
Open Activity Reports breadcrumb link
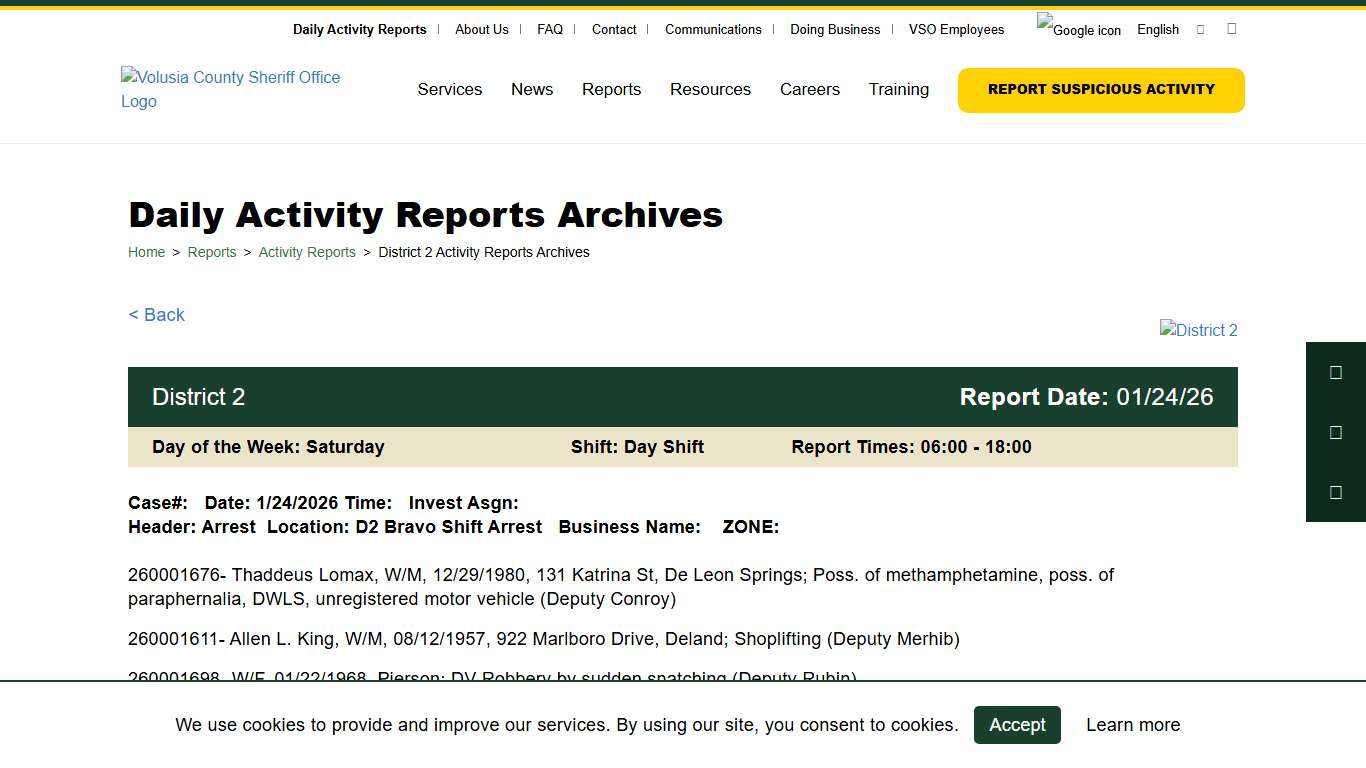307,252
